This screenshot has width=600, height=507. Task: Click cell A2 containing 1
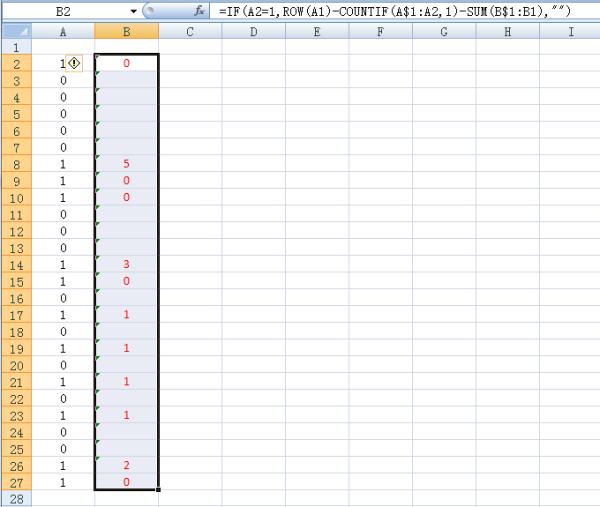63,63
